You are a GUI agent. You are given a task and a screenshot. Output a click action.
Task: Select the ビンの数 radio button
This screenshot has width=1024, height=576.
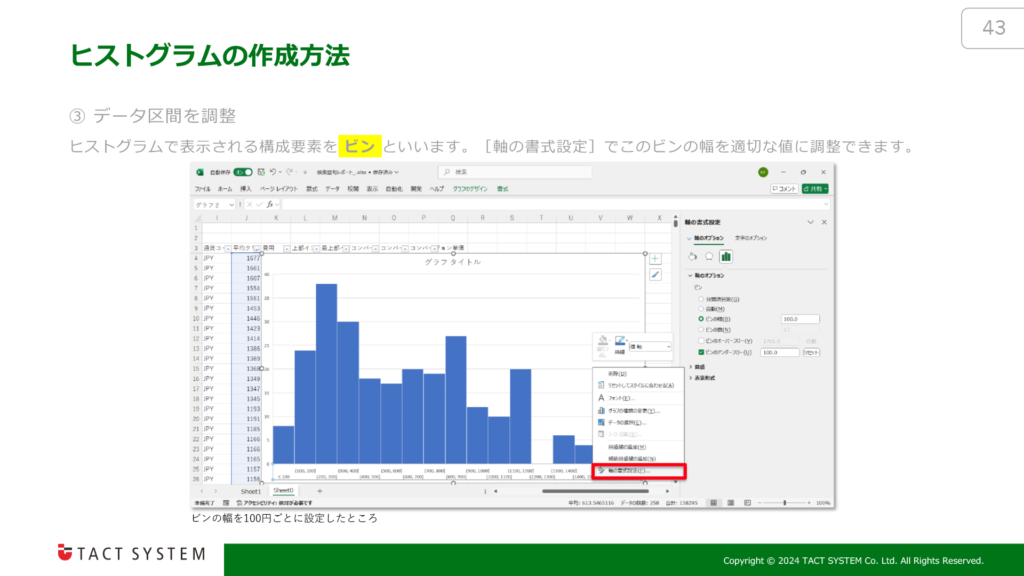click(x=701, y=330)
